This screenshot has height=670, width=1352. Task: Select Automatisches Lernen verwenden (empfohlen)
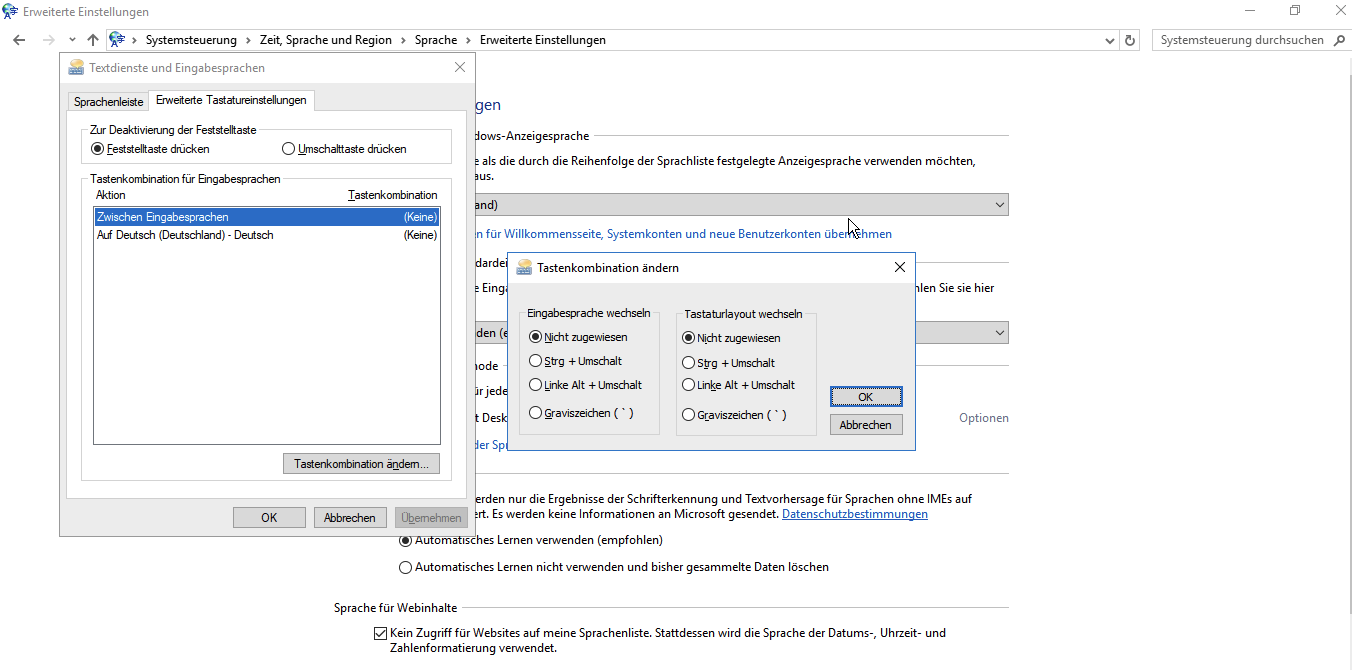531,540
